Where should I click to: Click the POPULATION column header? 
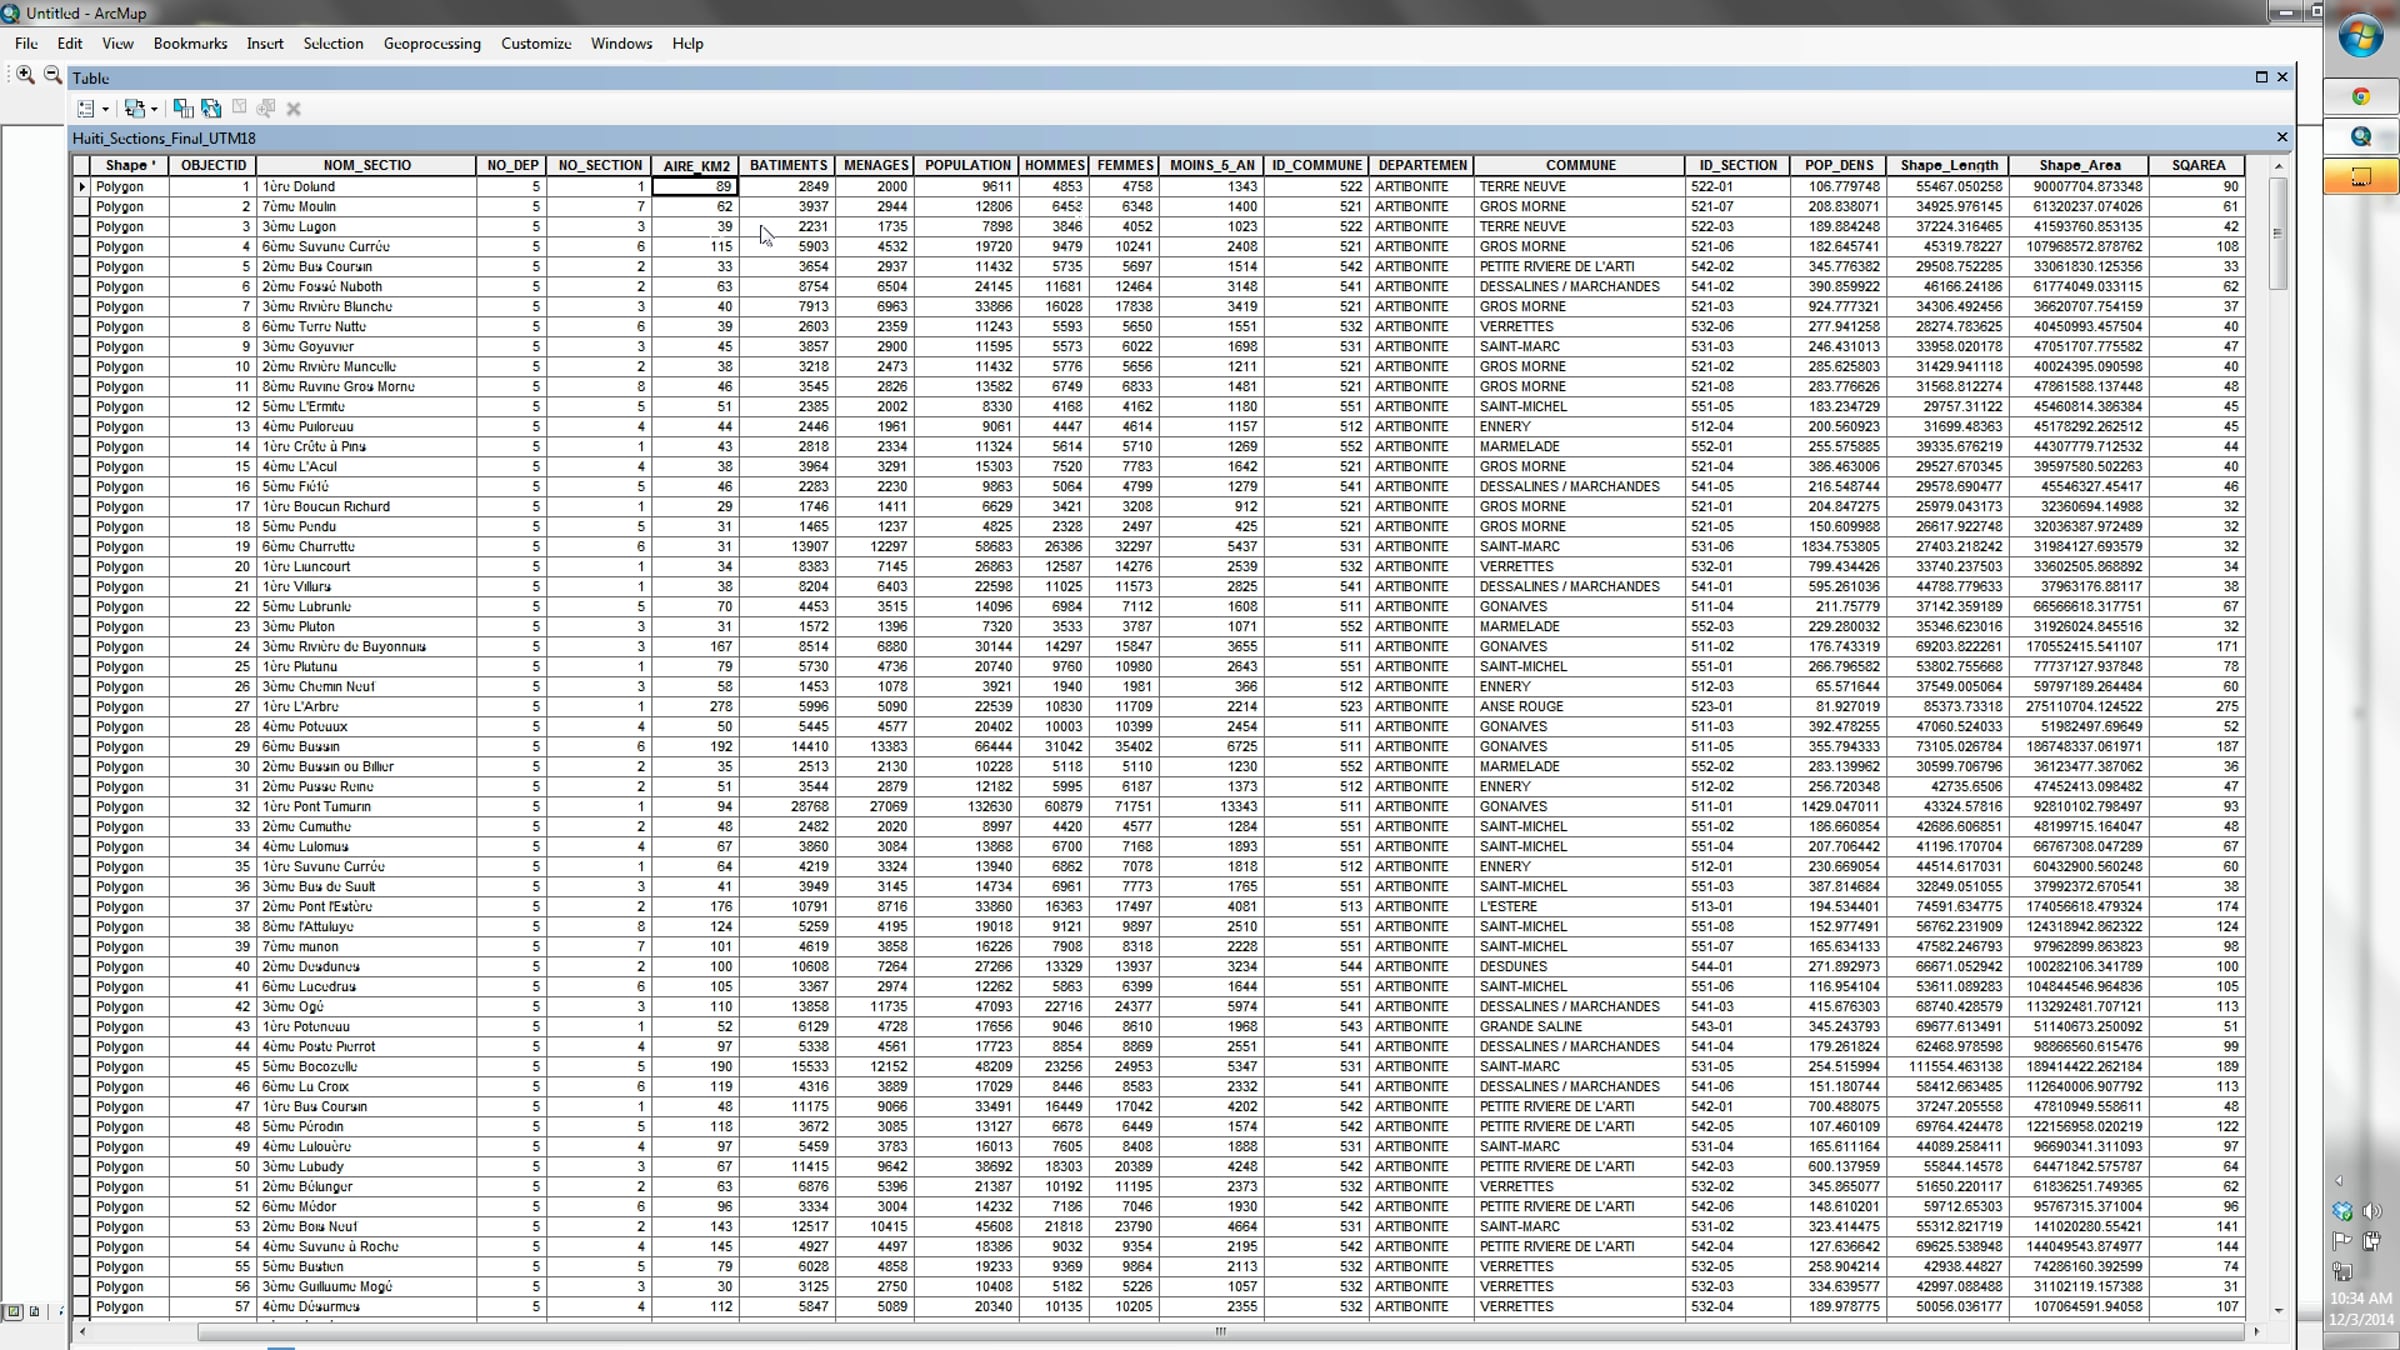pos(967,165)
